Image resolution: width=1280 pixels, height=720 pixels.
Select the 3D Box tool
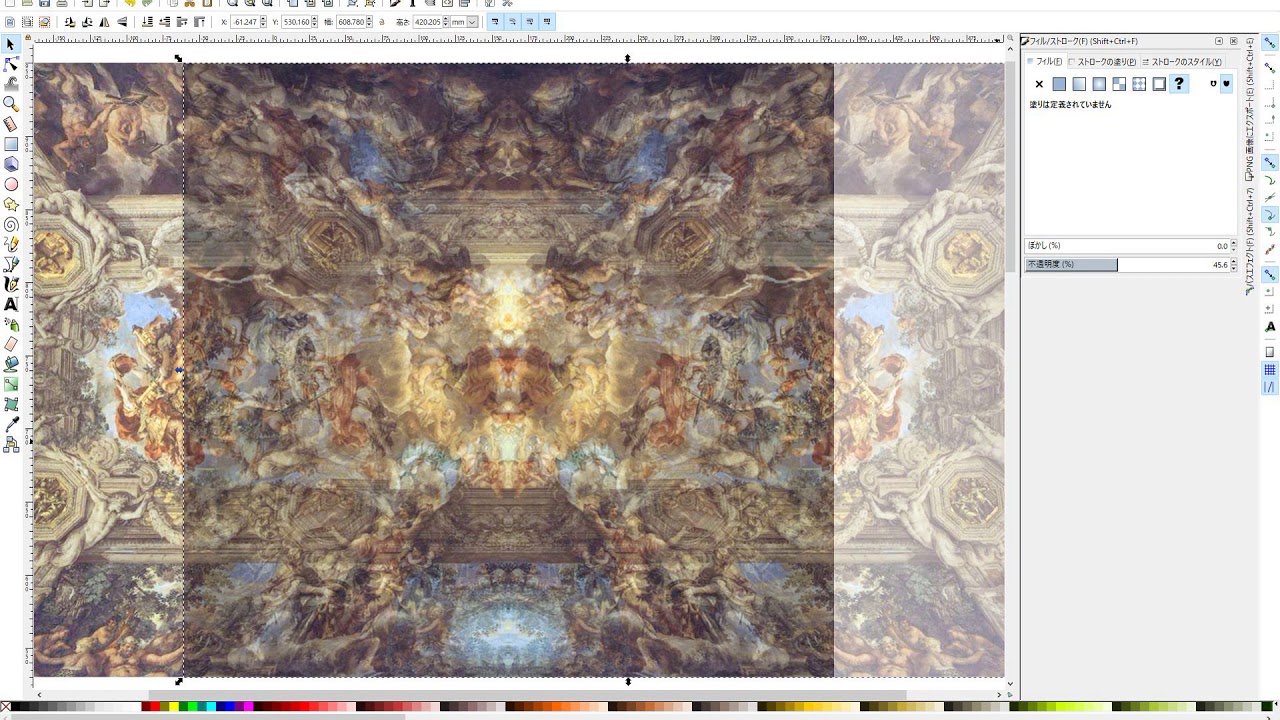[x=11, y=164]
